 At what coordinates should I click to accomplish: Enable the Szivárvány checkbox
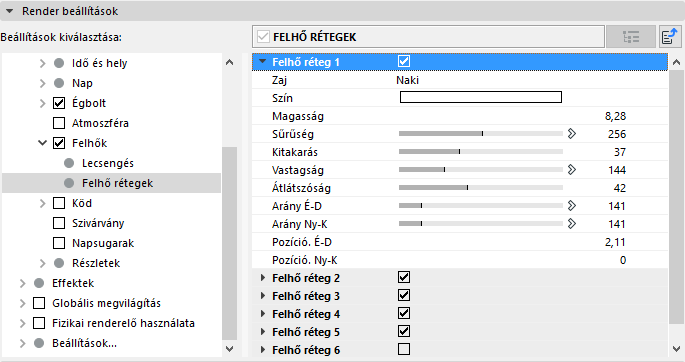[x=59, y=223]
